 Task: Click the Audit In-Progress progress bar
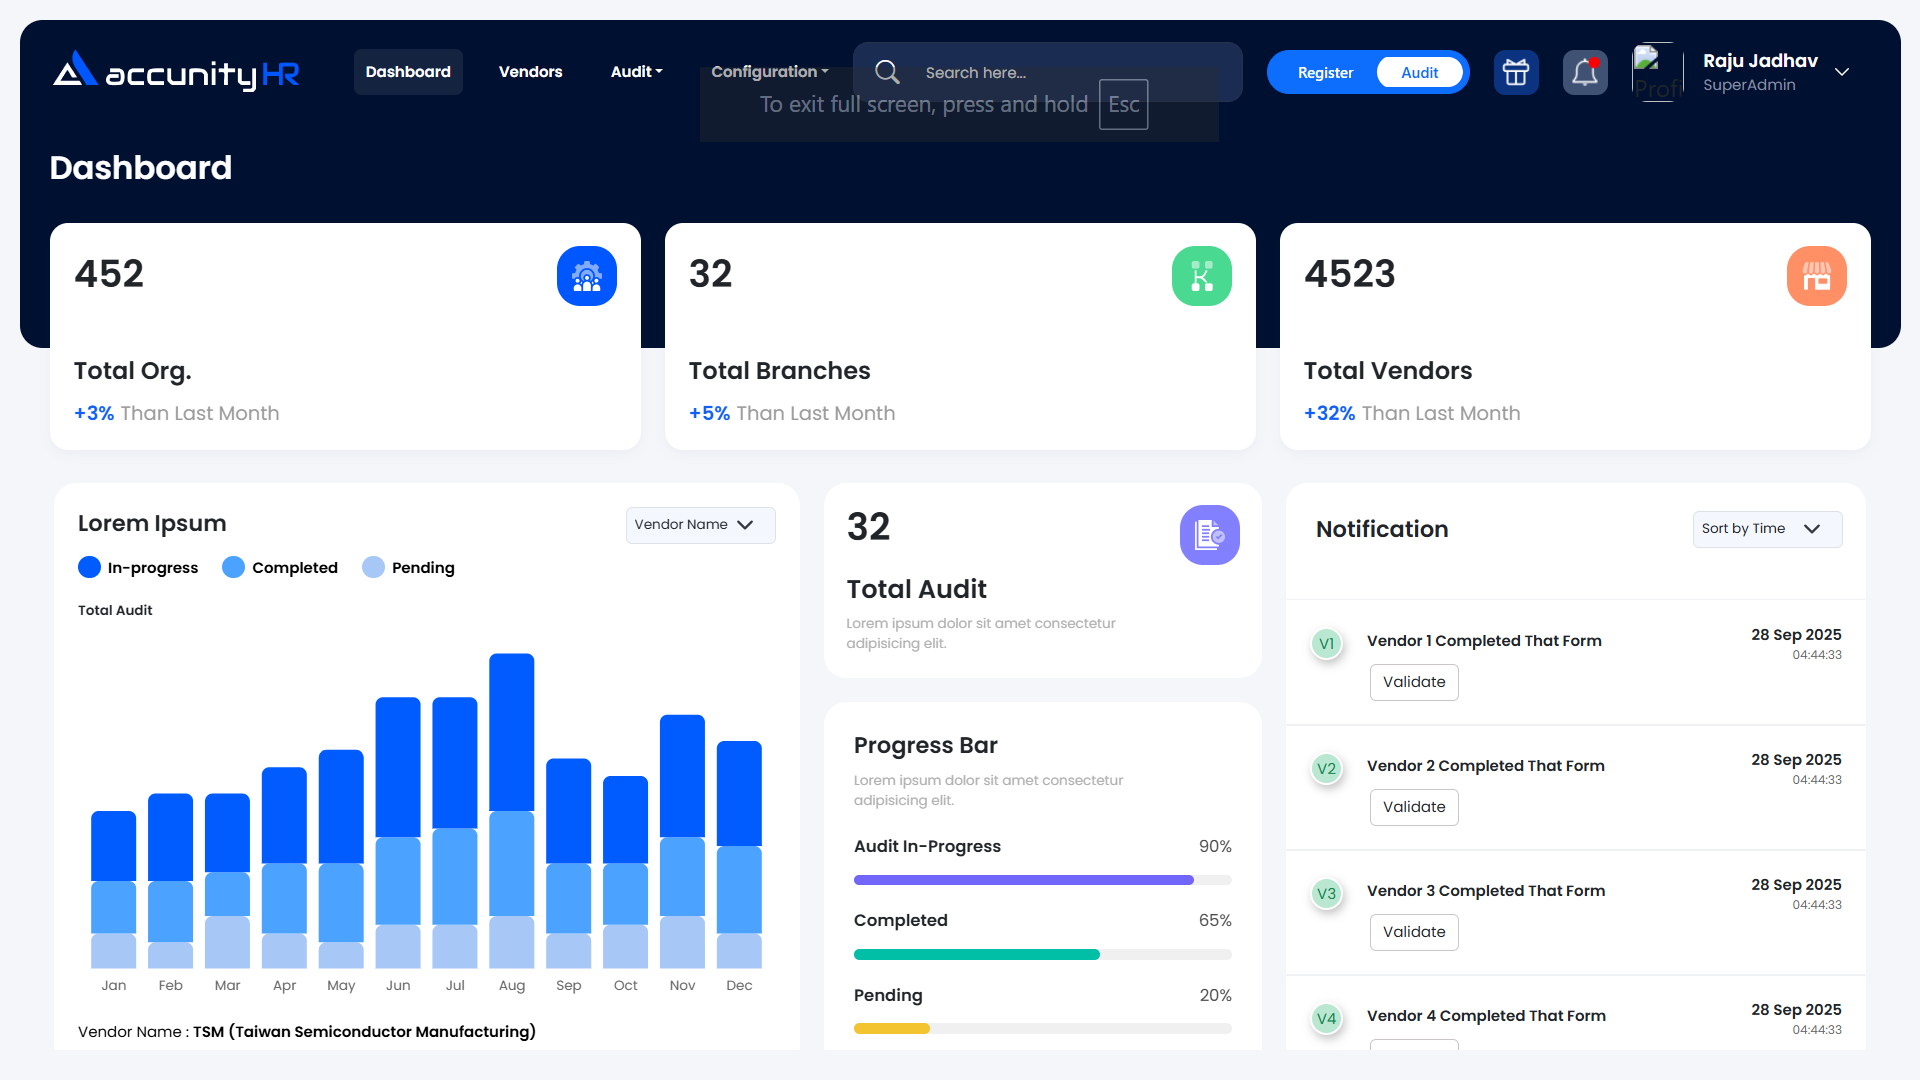pyautogui.click(x=1042, y=880)
